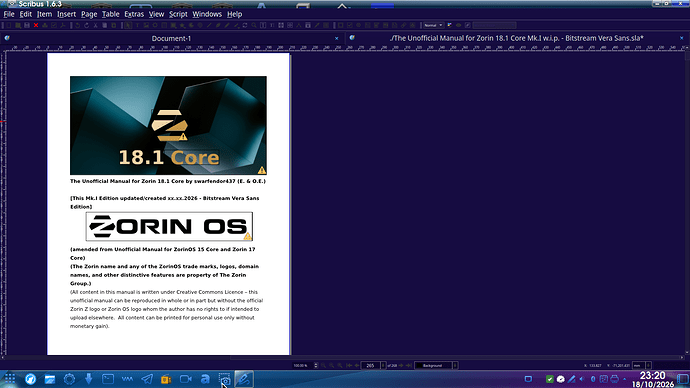This screenshot has height=388, width=690.
Task: Select the Zoom magnifier tool icon
Action: pyautogui.click(x=254, y=25)
